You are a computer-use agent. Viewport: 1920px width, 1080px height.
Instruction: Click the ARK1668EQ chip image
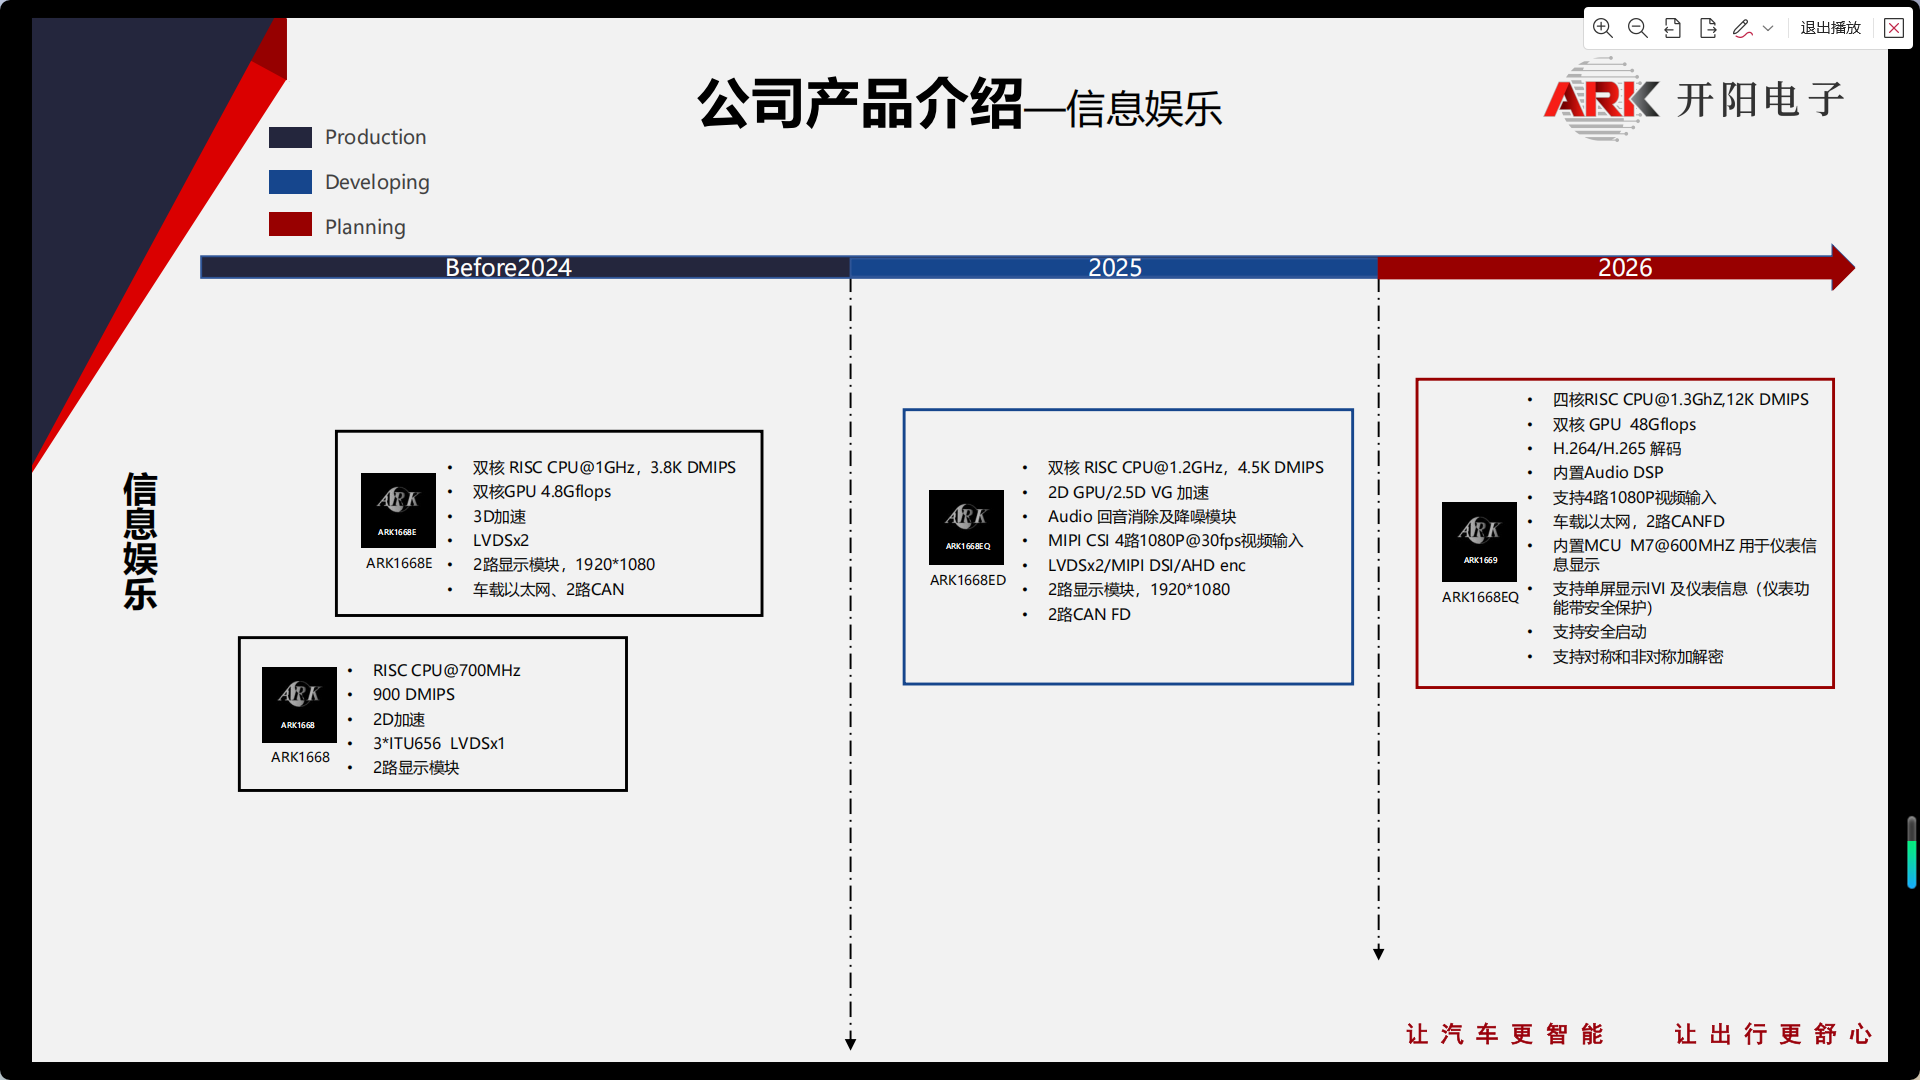(1479, 541)
